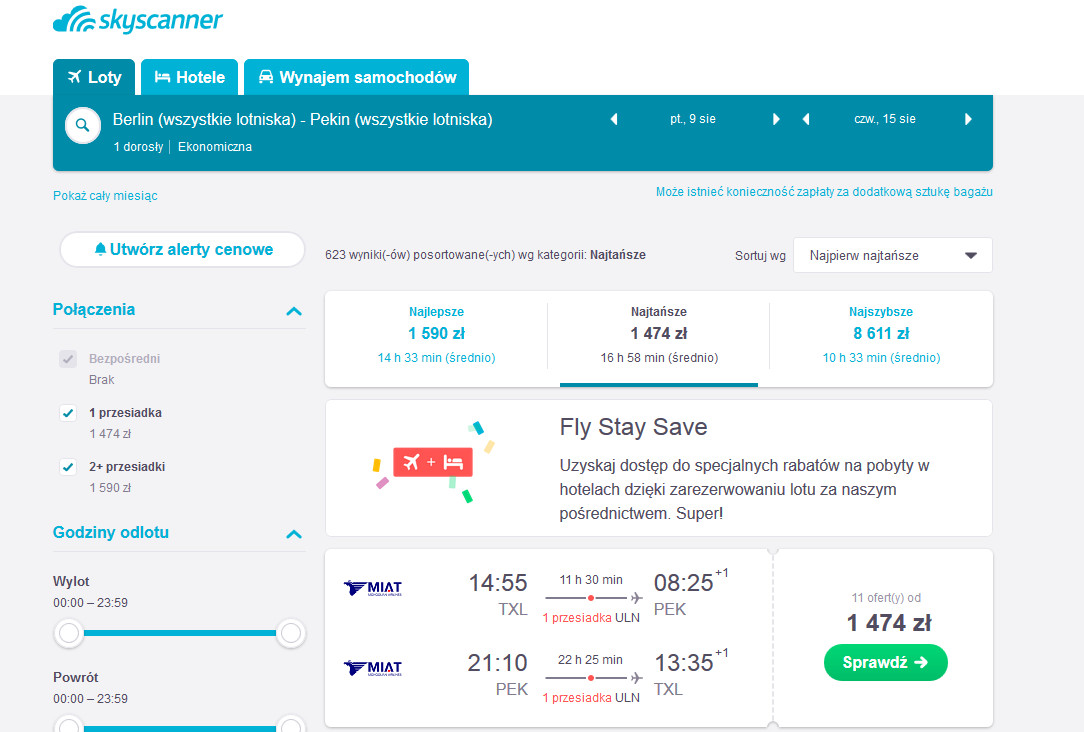Image resolution: width=1084 pixels, height=732 pixels.
Task: Click the green Sprawdź button
Action: coord(886,662)
